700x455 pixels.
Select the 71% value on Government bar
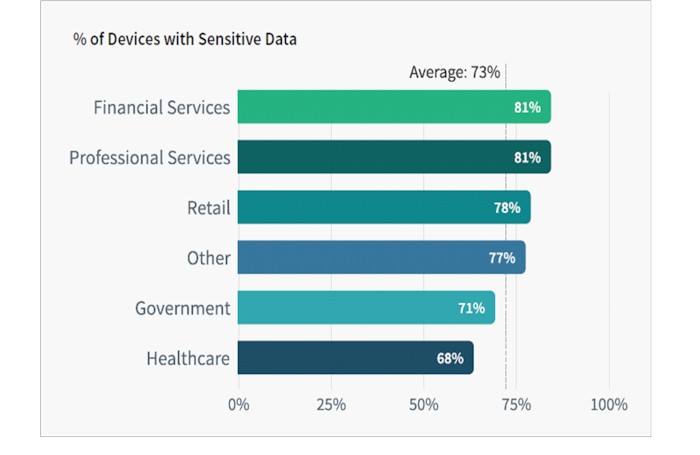[471, 308]
